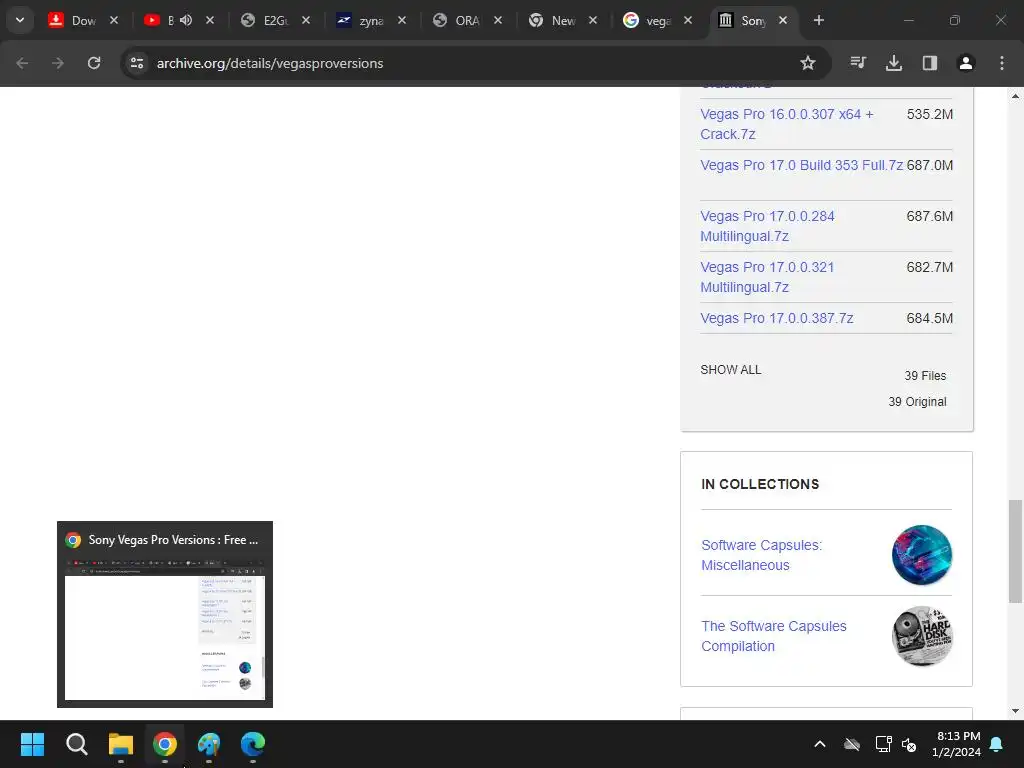
Task: Open the 39 Files listing
Action: click(x=925, y=376)
